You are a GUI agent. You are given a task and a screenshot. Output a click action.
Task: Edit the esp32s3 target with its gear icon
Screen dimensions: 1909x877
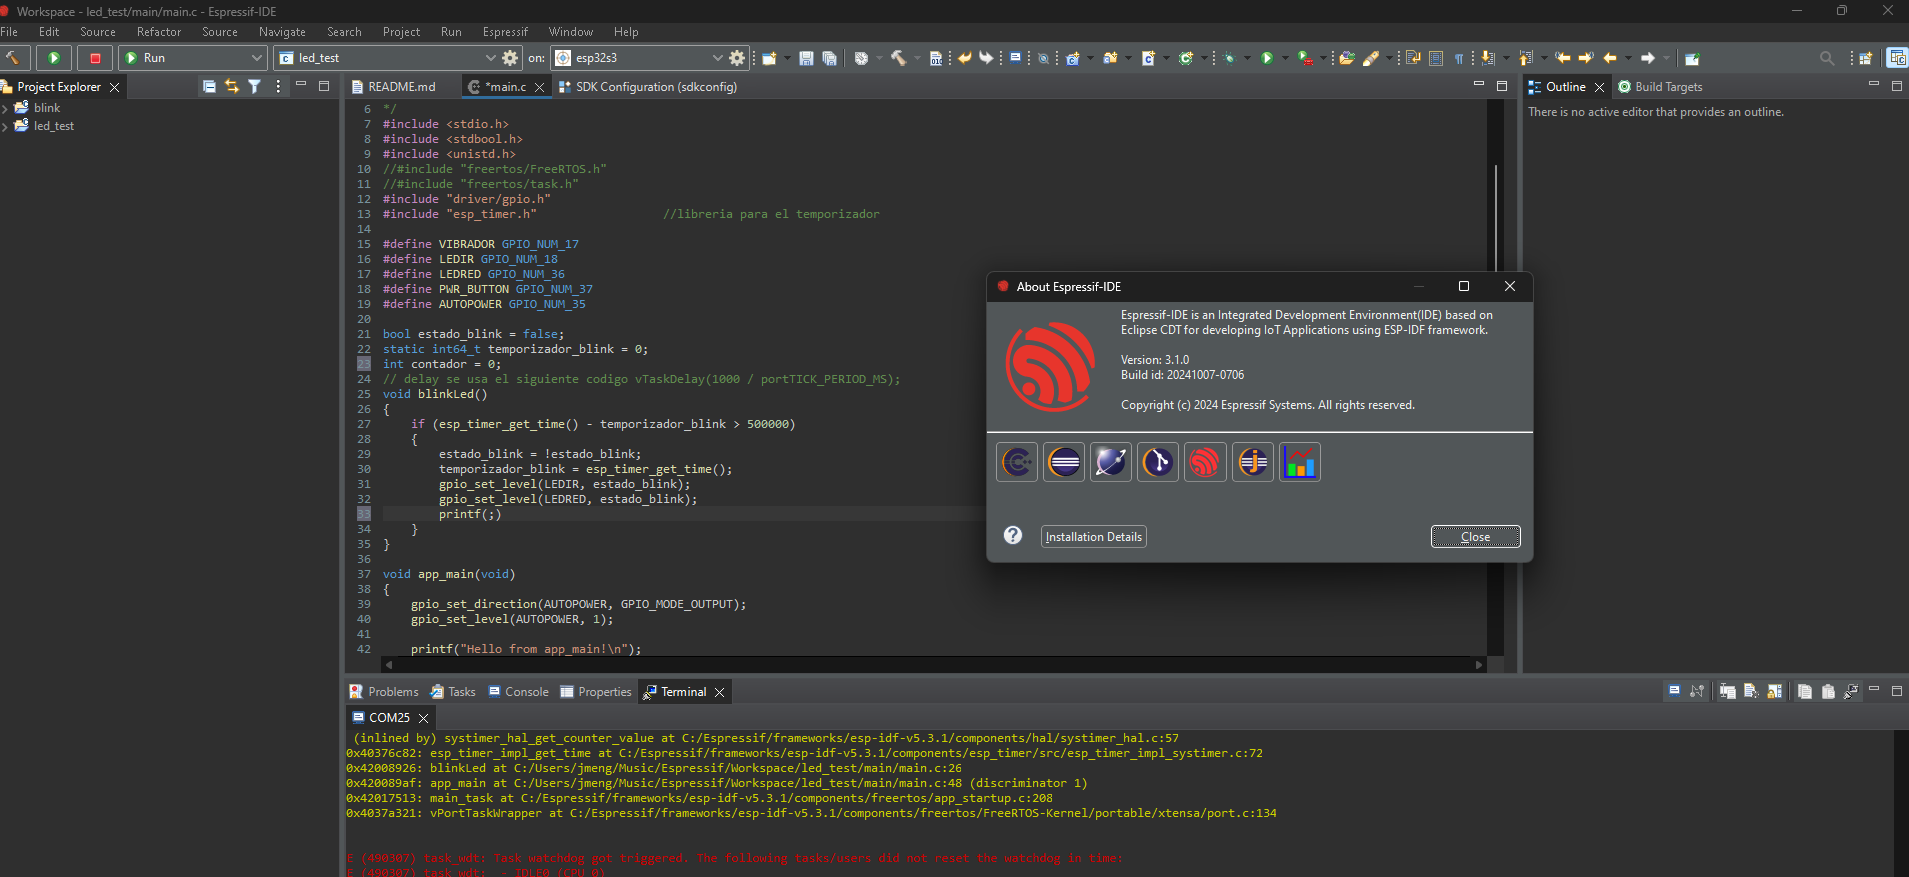click(737, 58)
